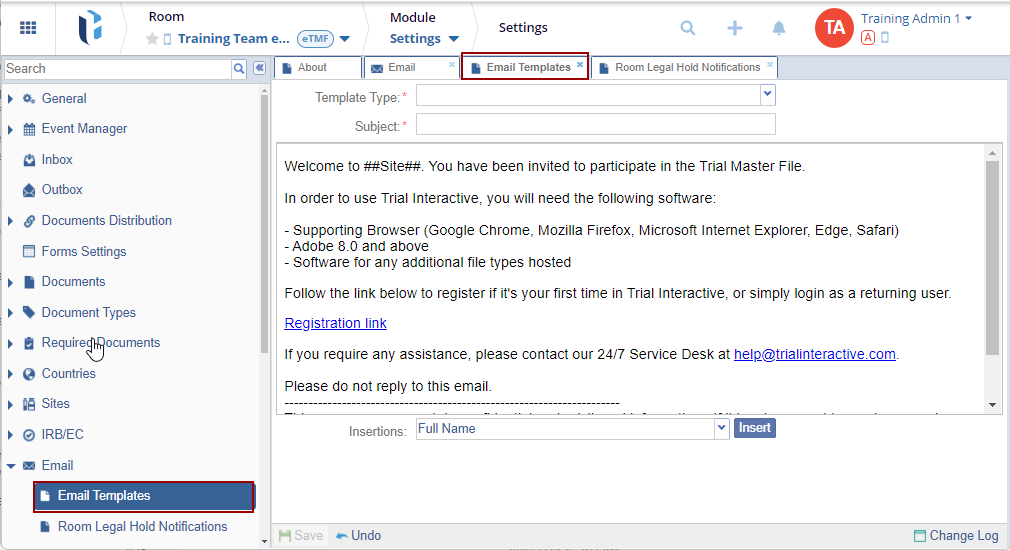
Task: Open notifications bell icon
Action: click(x=779, y=28)
